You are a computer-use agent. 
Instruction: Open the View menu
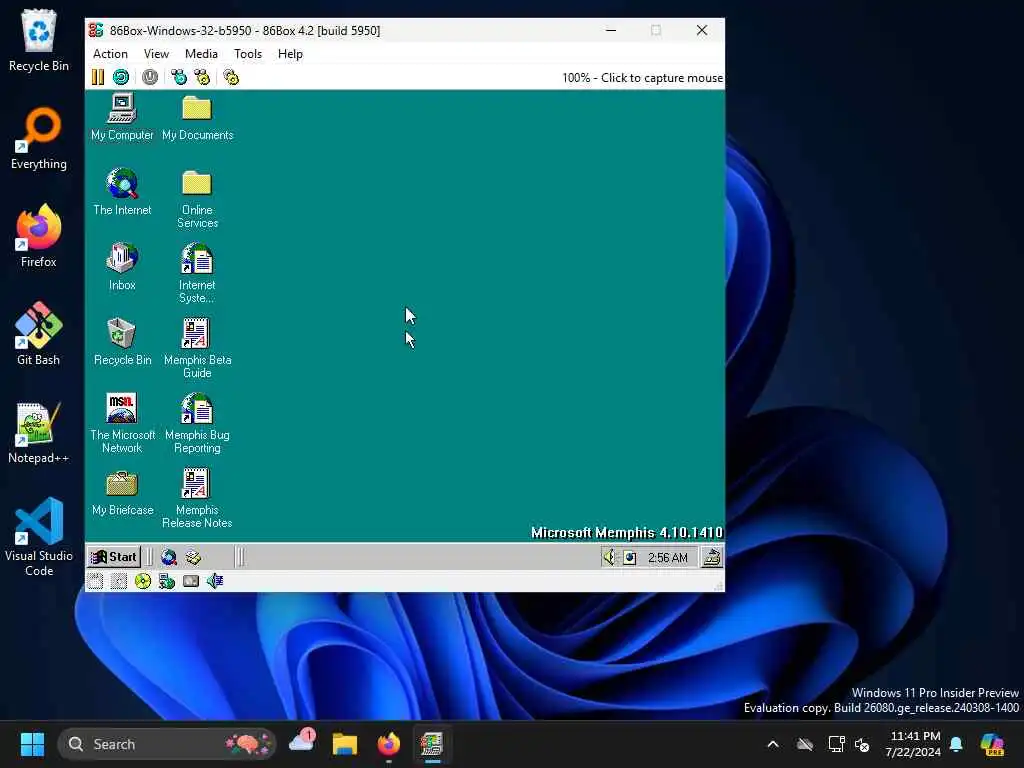point(156,54)
